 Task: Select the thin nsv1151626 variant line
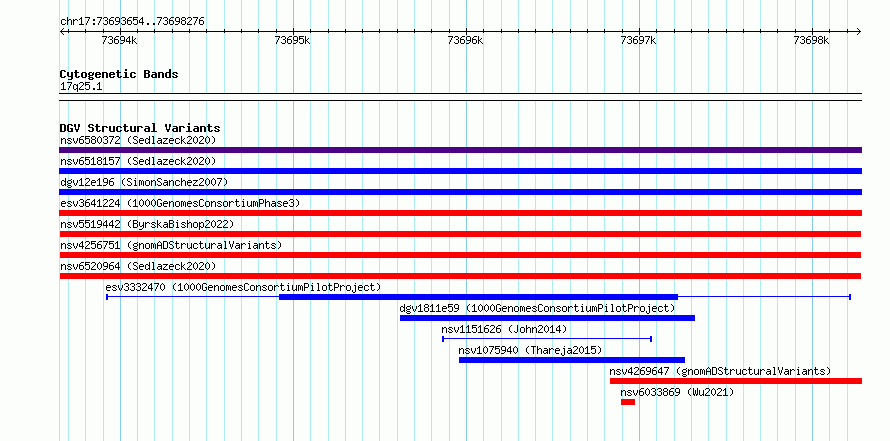click(x=547, y=339)
